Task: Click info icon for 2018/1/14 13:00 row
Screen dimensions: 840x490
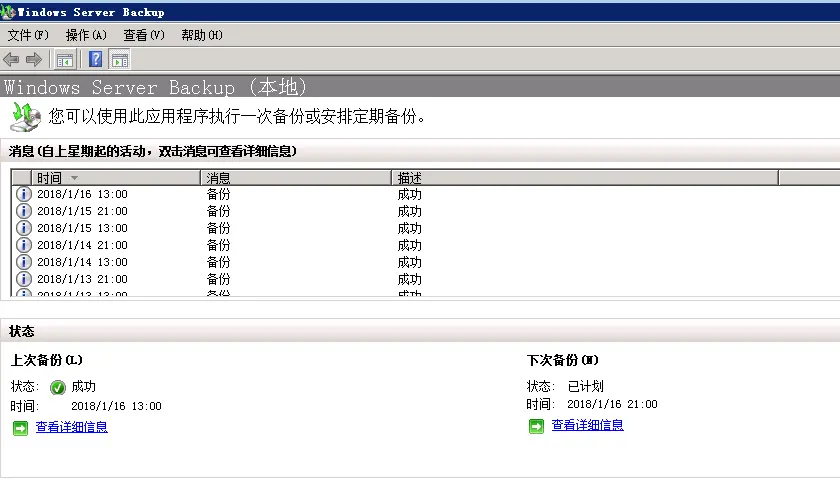Action: 24,262
